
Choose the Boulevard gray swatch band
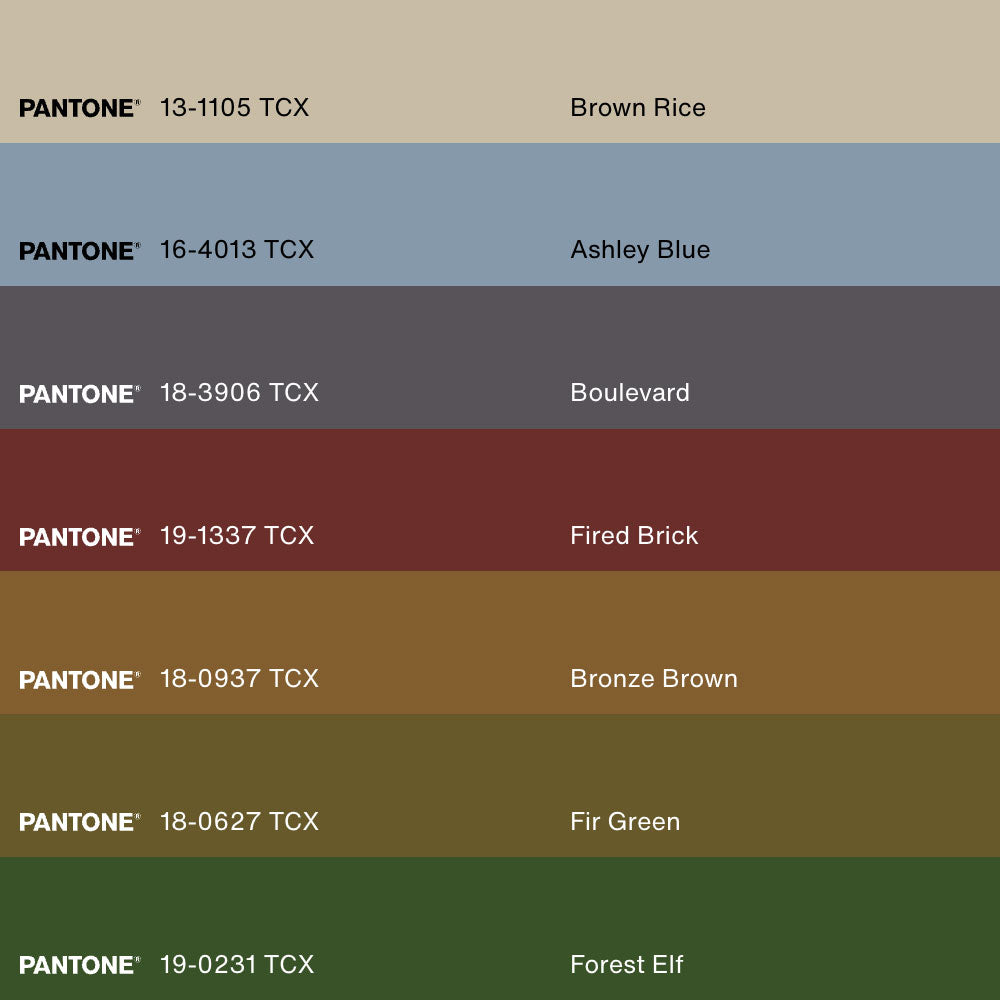500,332
